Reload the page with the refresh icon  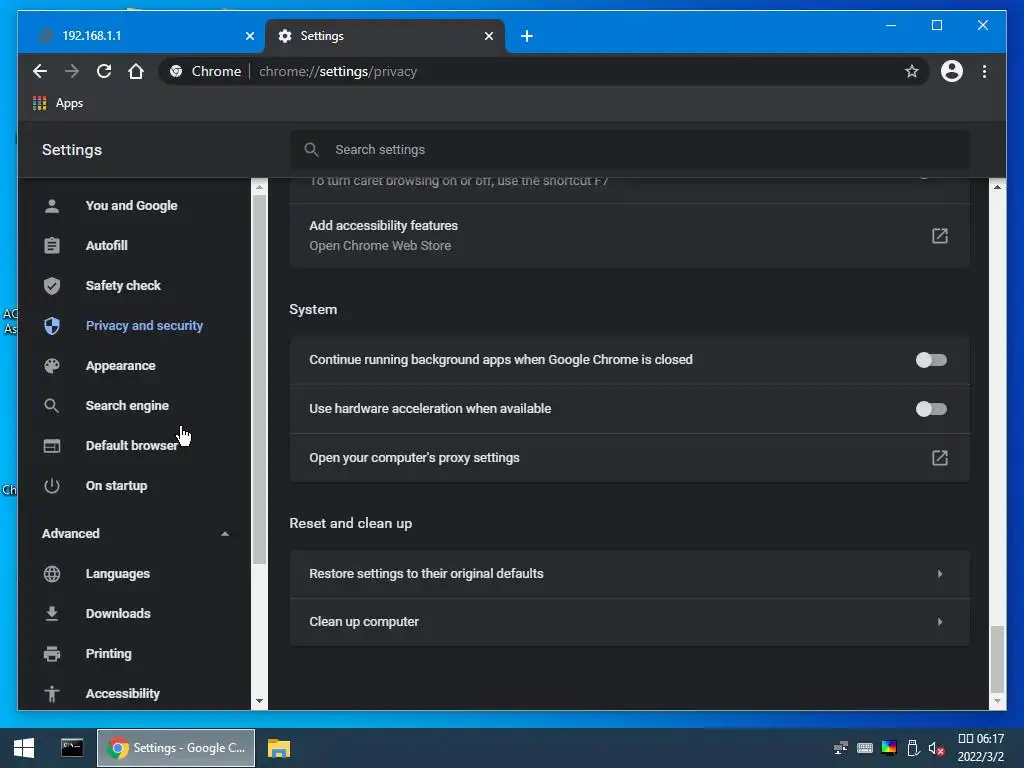[104, 71]
